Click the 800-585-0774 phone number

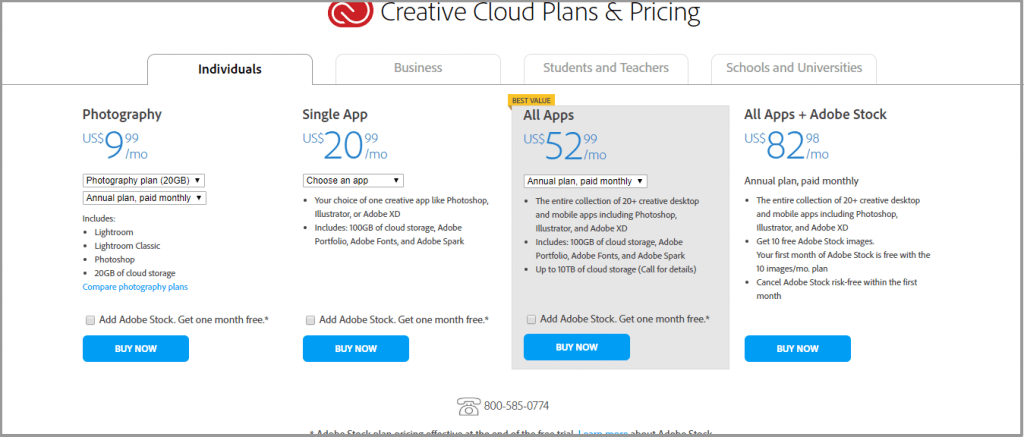tap(516, 406)
